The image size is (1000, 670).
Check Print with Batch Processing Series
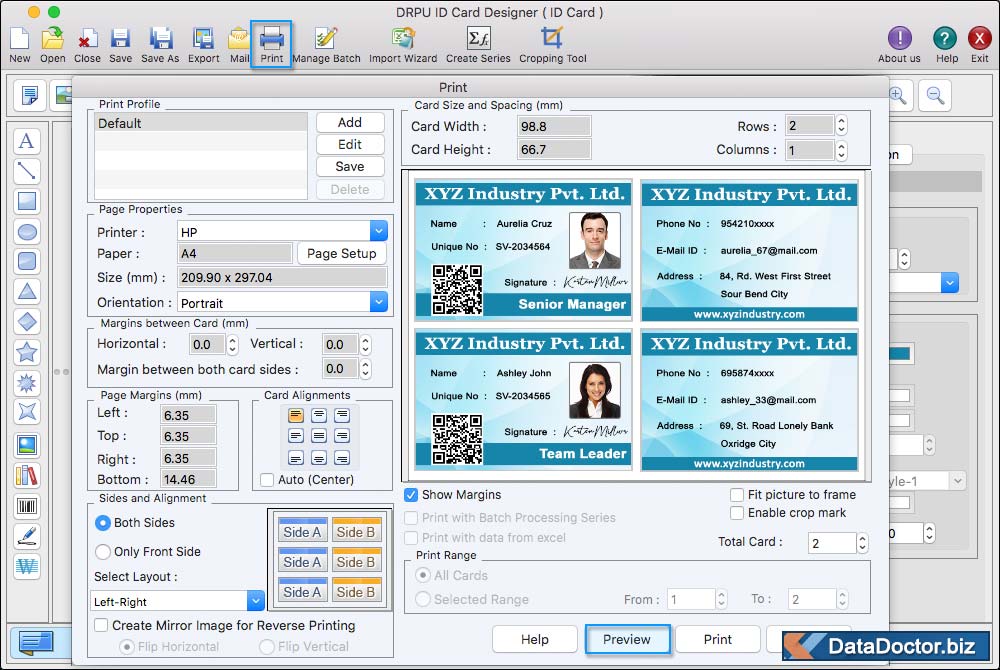point(411,518)
